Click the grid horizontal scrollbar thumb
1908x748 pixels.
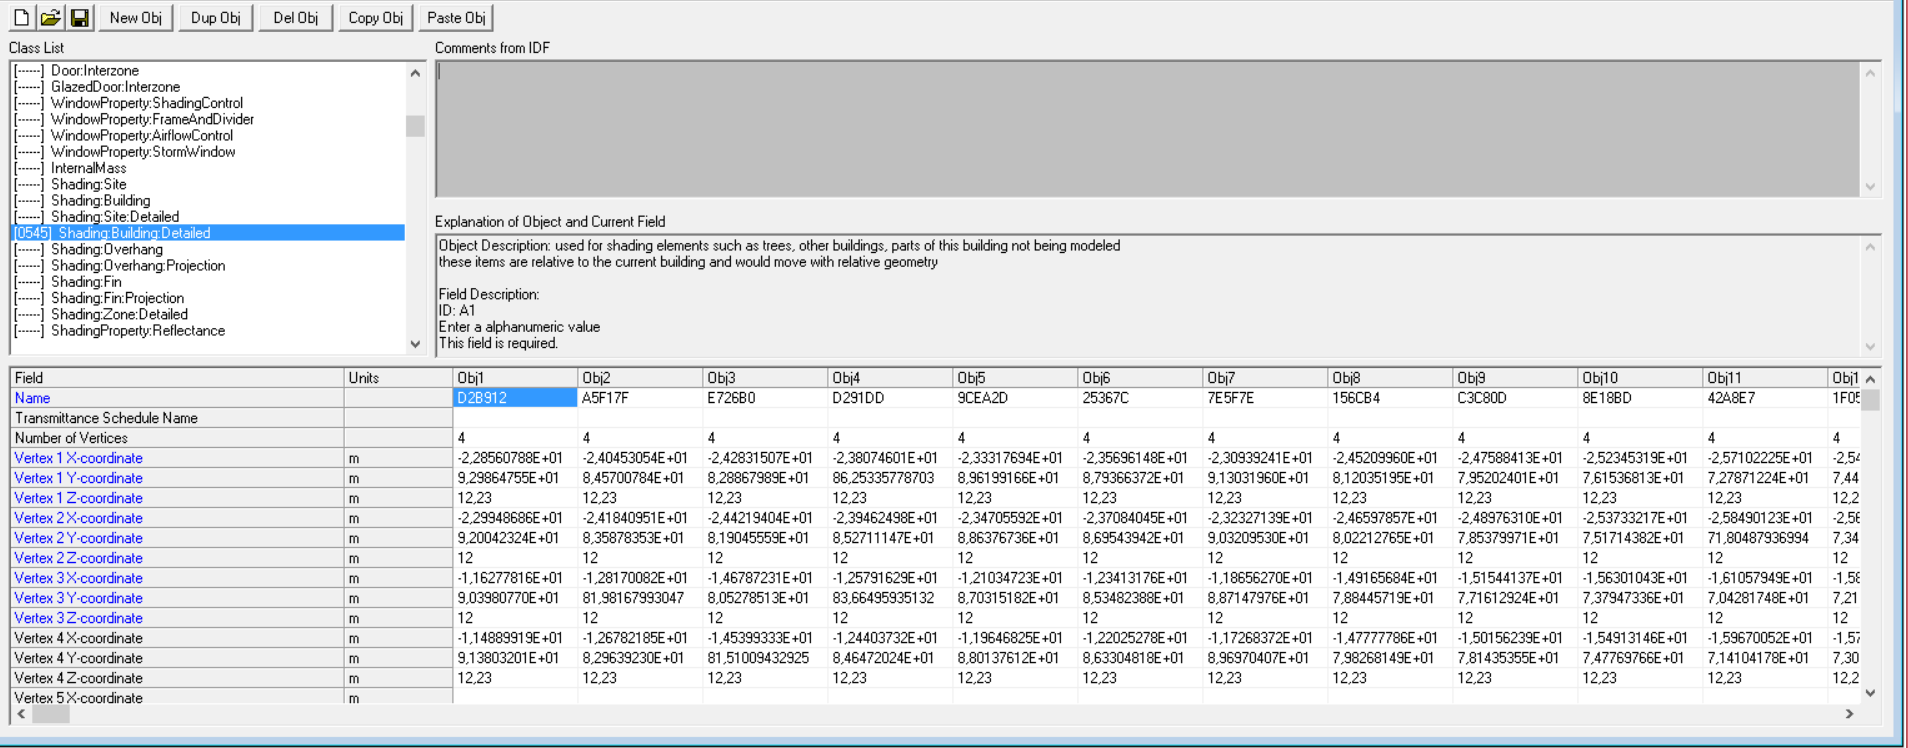[x=50, y=714]
